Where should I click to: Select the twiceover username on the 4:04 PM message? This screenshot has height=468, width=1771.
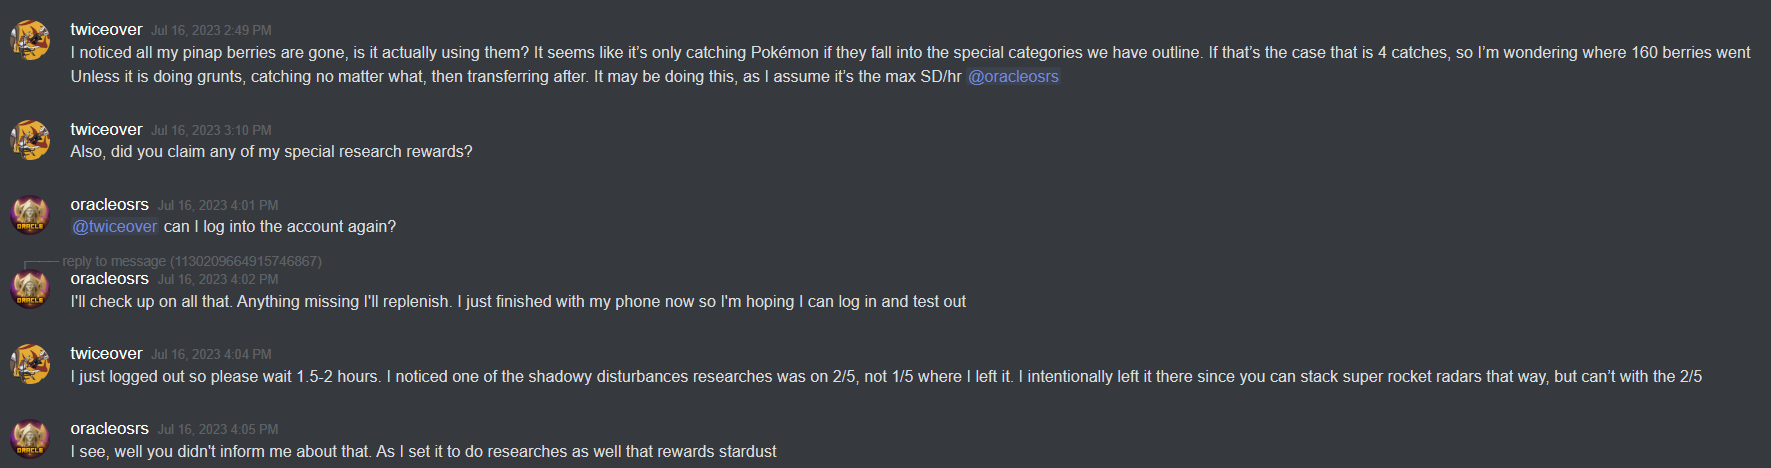(106, 354)
